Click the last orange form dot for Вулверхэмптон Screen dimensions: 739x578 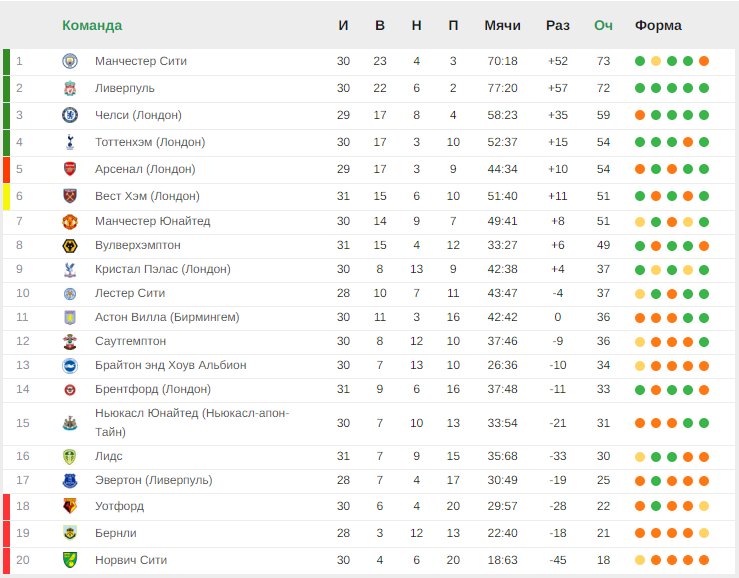pos(704,246)
